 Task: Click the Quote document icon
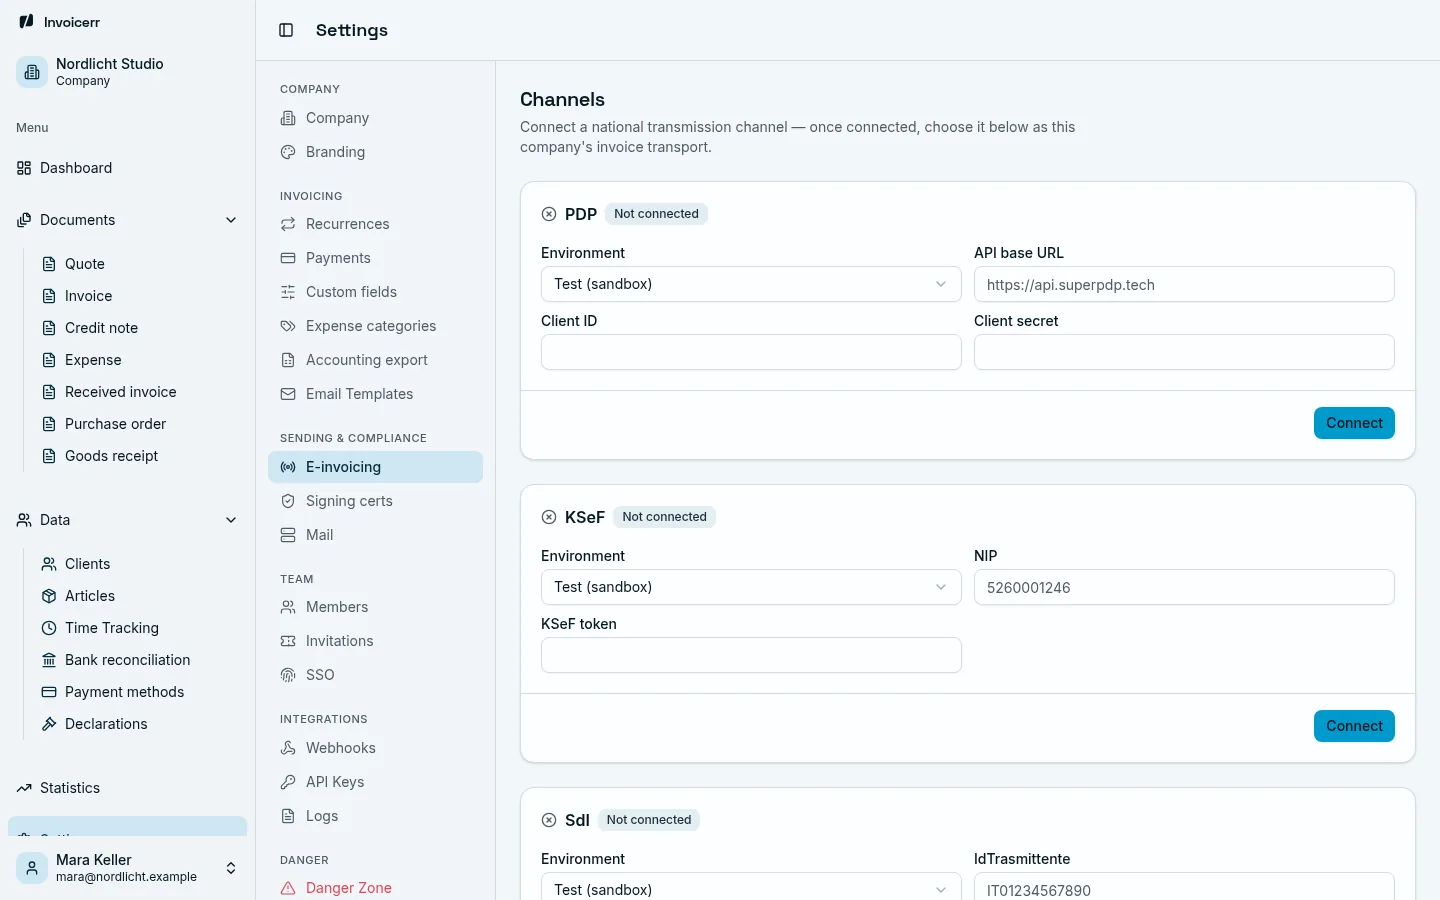49,264
